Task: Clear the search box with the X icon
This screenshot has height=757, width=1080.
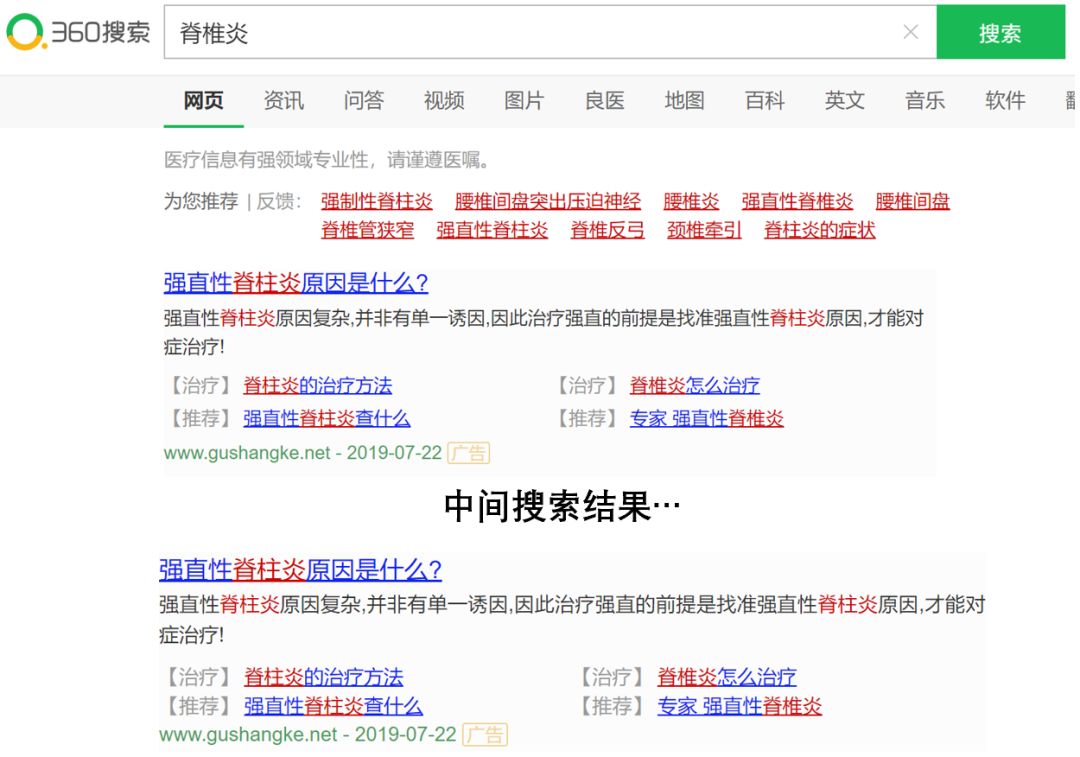Action: (910, 32)
